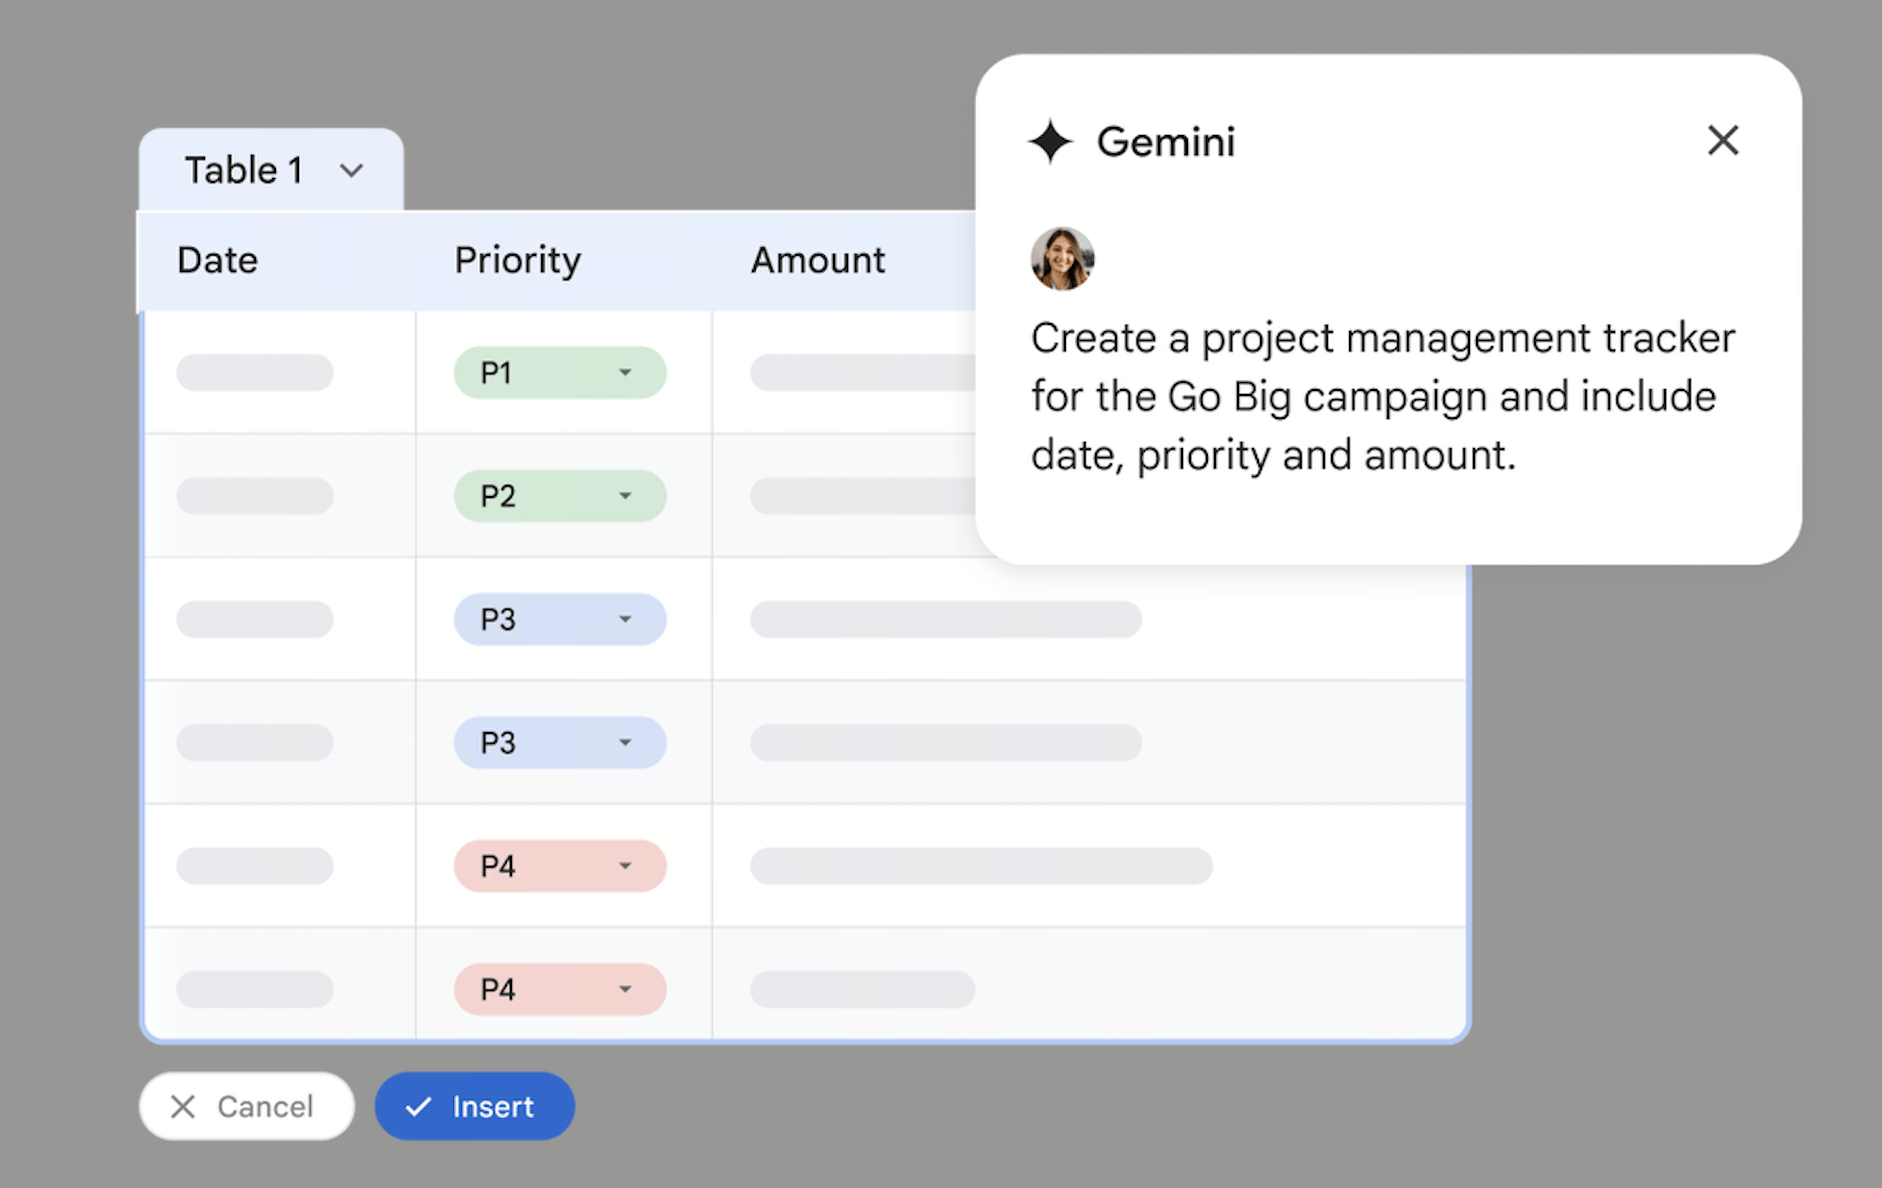This screenshot has height=1188, width=1882.
Task: Click the first P4 red priority chip
Action: click(560, 866)
